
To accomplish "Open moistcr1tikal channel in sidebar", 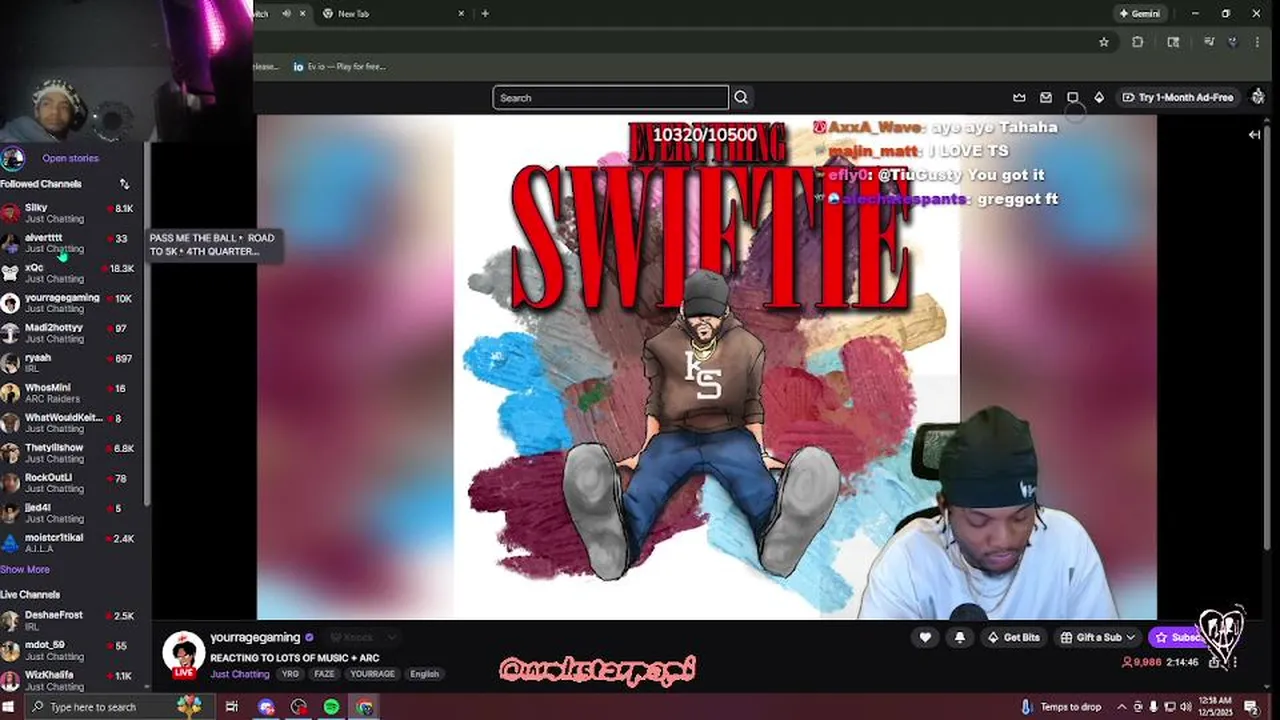I will [x=73, y=543].
